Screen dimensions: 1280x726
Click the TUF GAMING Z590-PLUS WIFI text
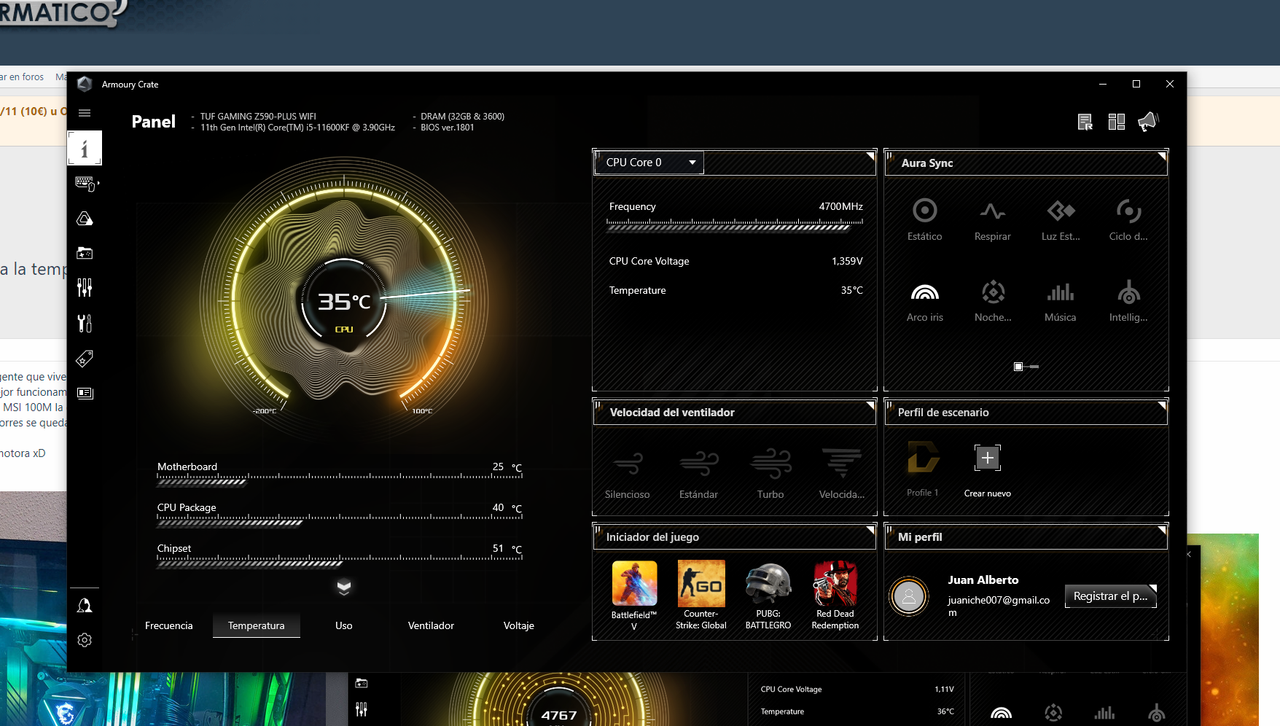tap(258, 117)
